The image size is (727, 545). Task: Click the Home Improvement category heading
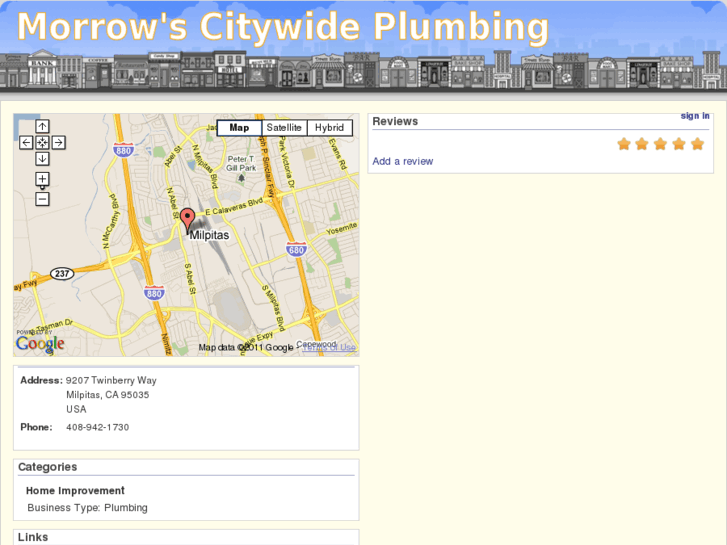point(75,490)
